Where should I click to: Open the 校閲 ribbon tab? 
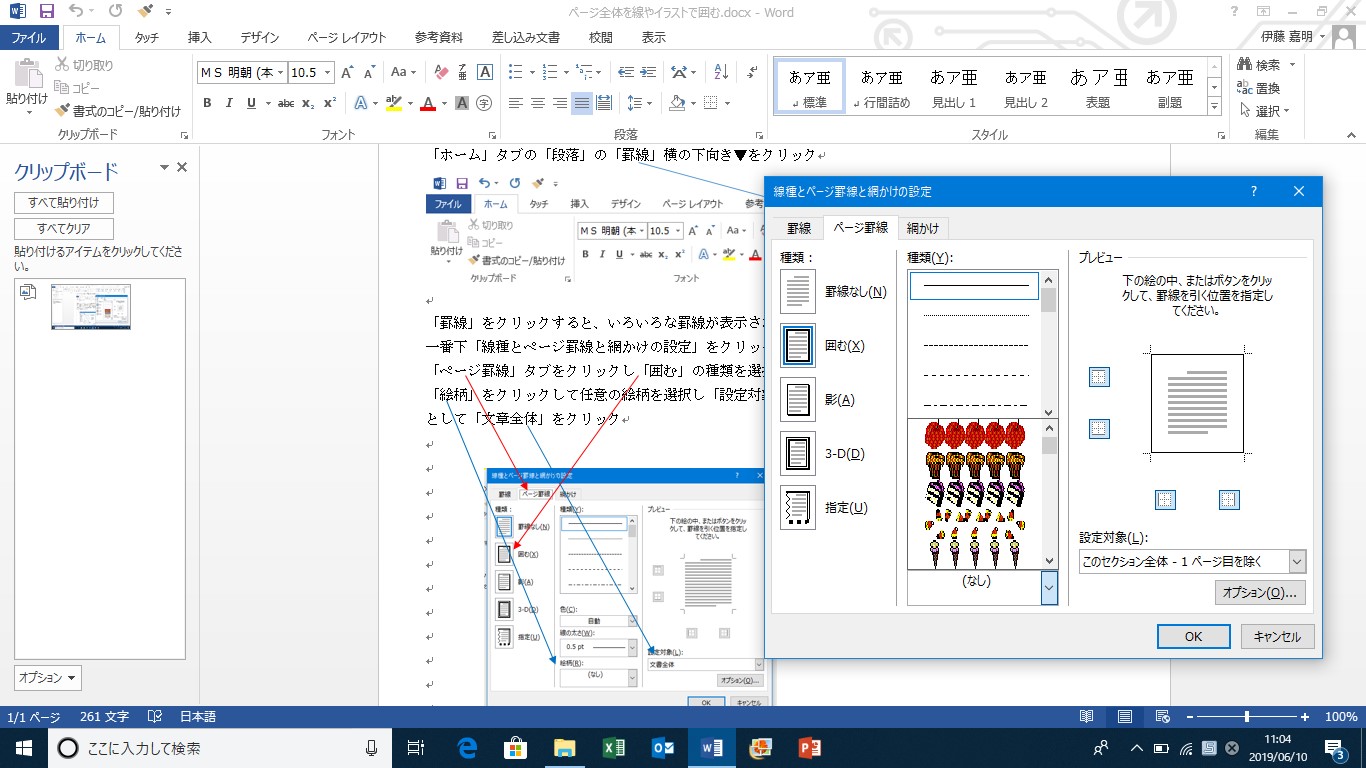[600, 38]
